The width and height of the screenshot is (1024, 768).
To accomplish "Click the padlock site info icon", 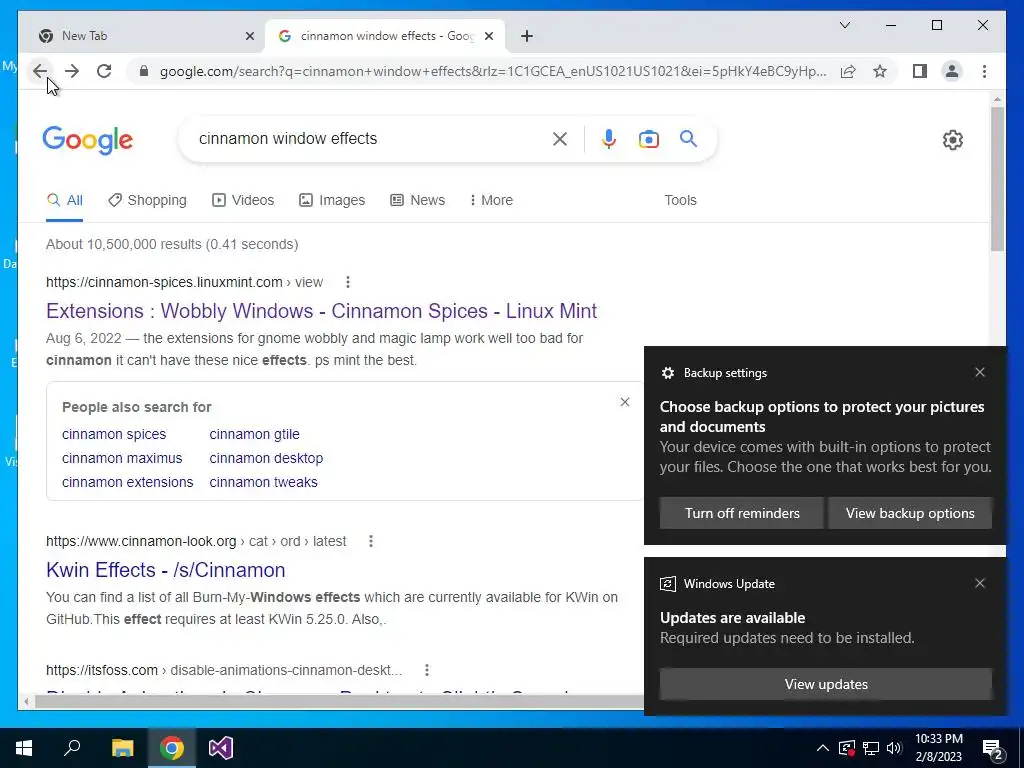I will point(144,71).
